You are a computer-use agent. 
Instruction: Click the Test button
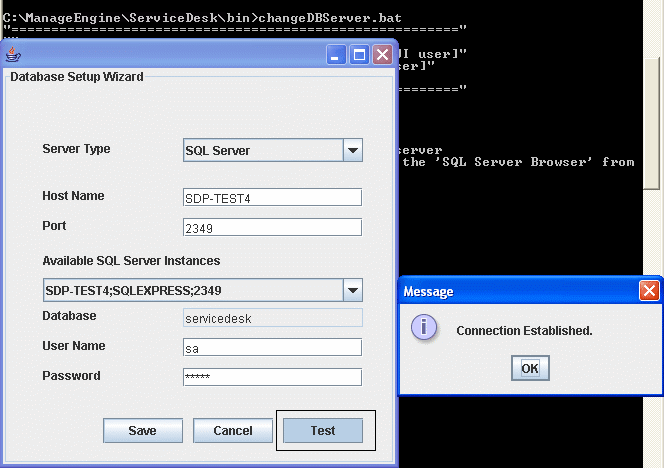coord(323,430)
